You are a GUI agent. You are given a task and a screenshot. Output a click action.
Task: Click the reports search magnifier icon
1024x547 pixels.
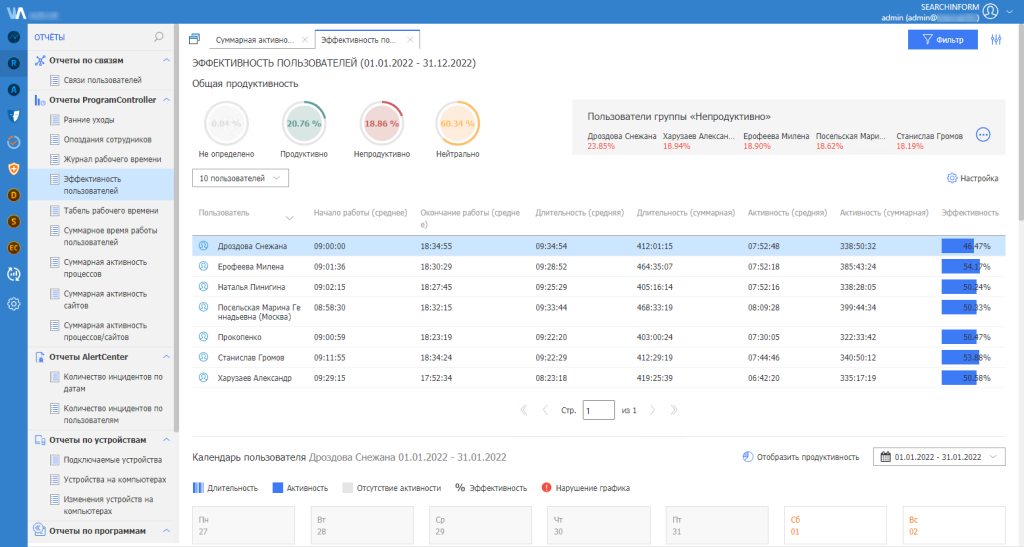pyautogui.click(x=159, y=37)
